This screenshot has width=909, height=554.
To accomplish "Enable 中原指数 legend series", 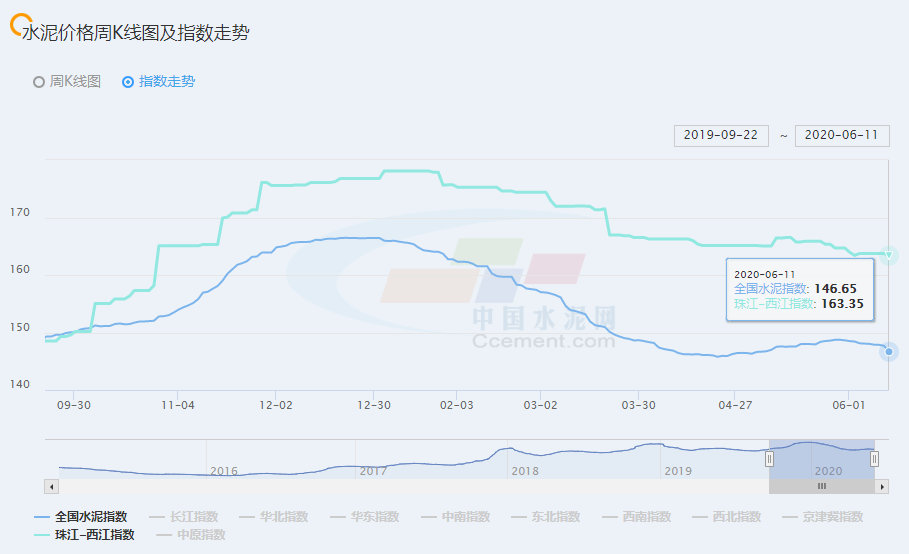I will pos(191,535).
